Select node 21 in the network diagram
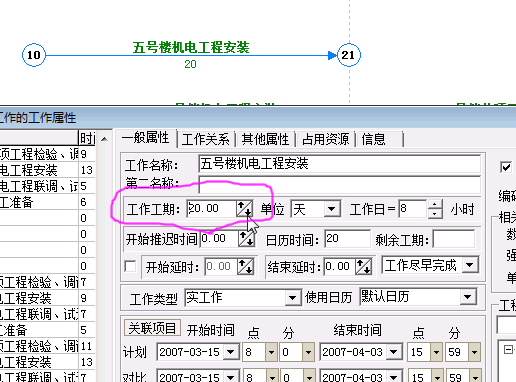This screenshot has width=516, height=382. tap(349, 55)
